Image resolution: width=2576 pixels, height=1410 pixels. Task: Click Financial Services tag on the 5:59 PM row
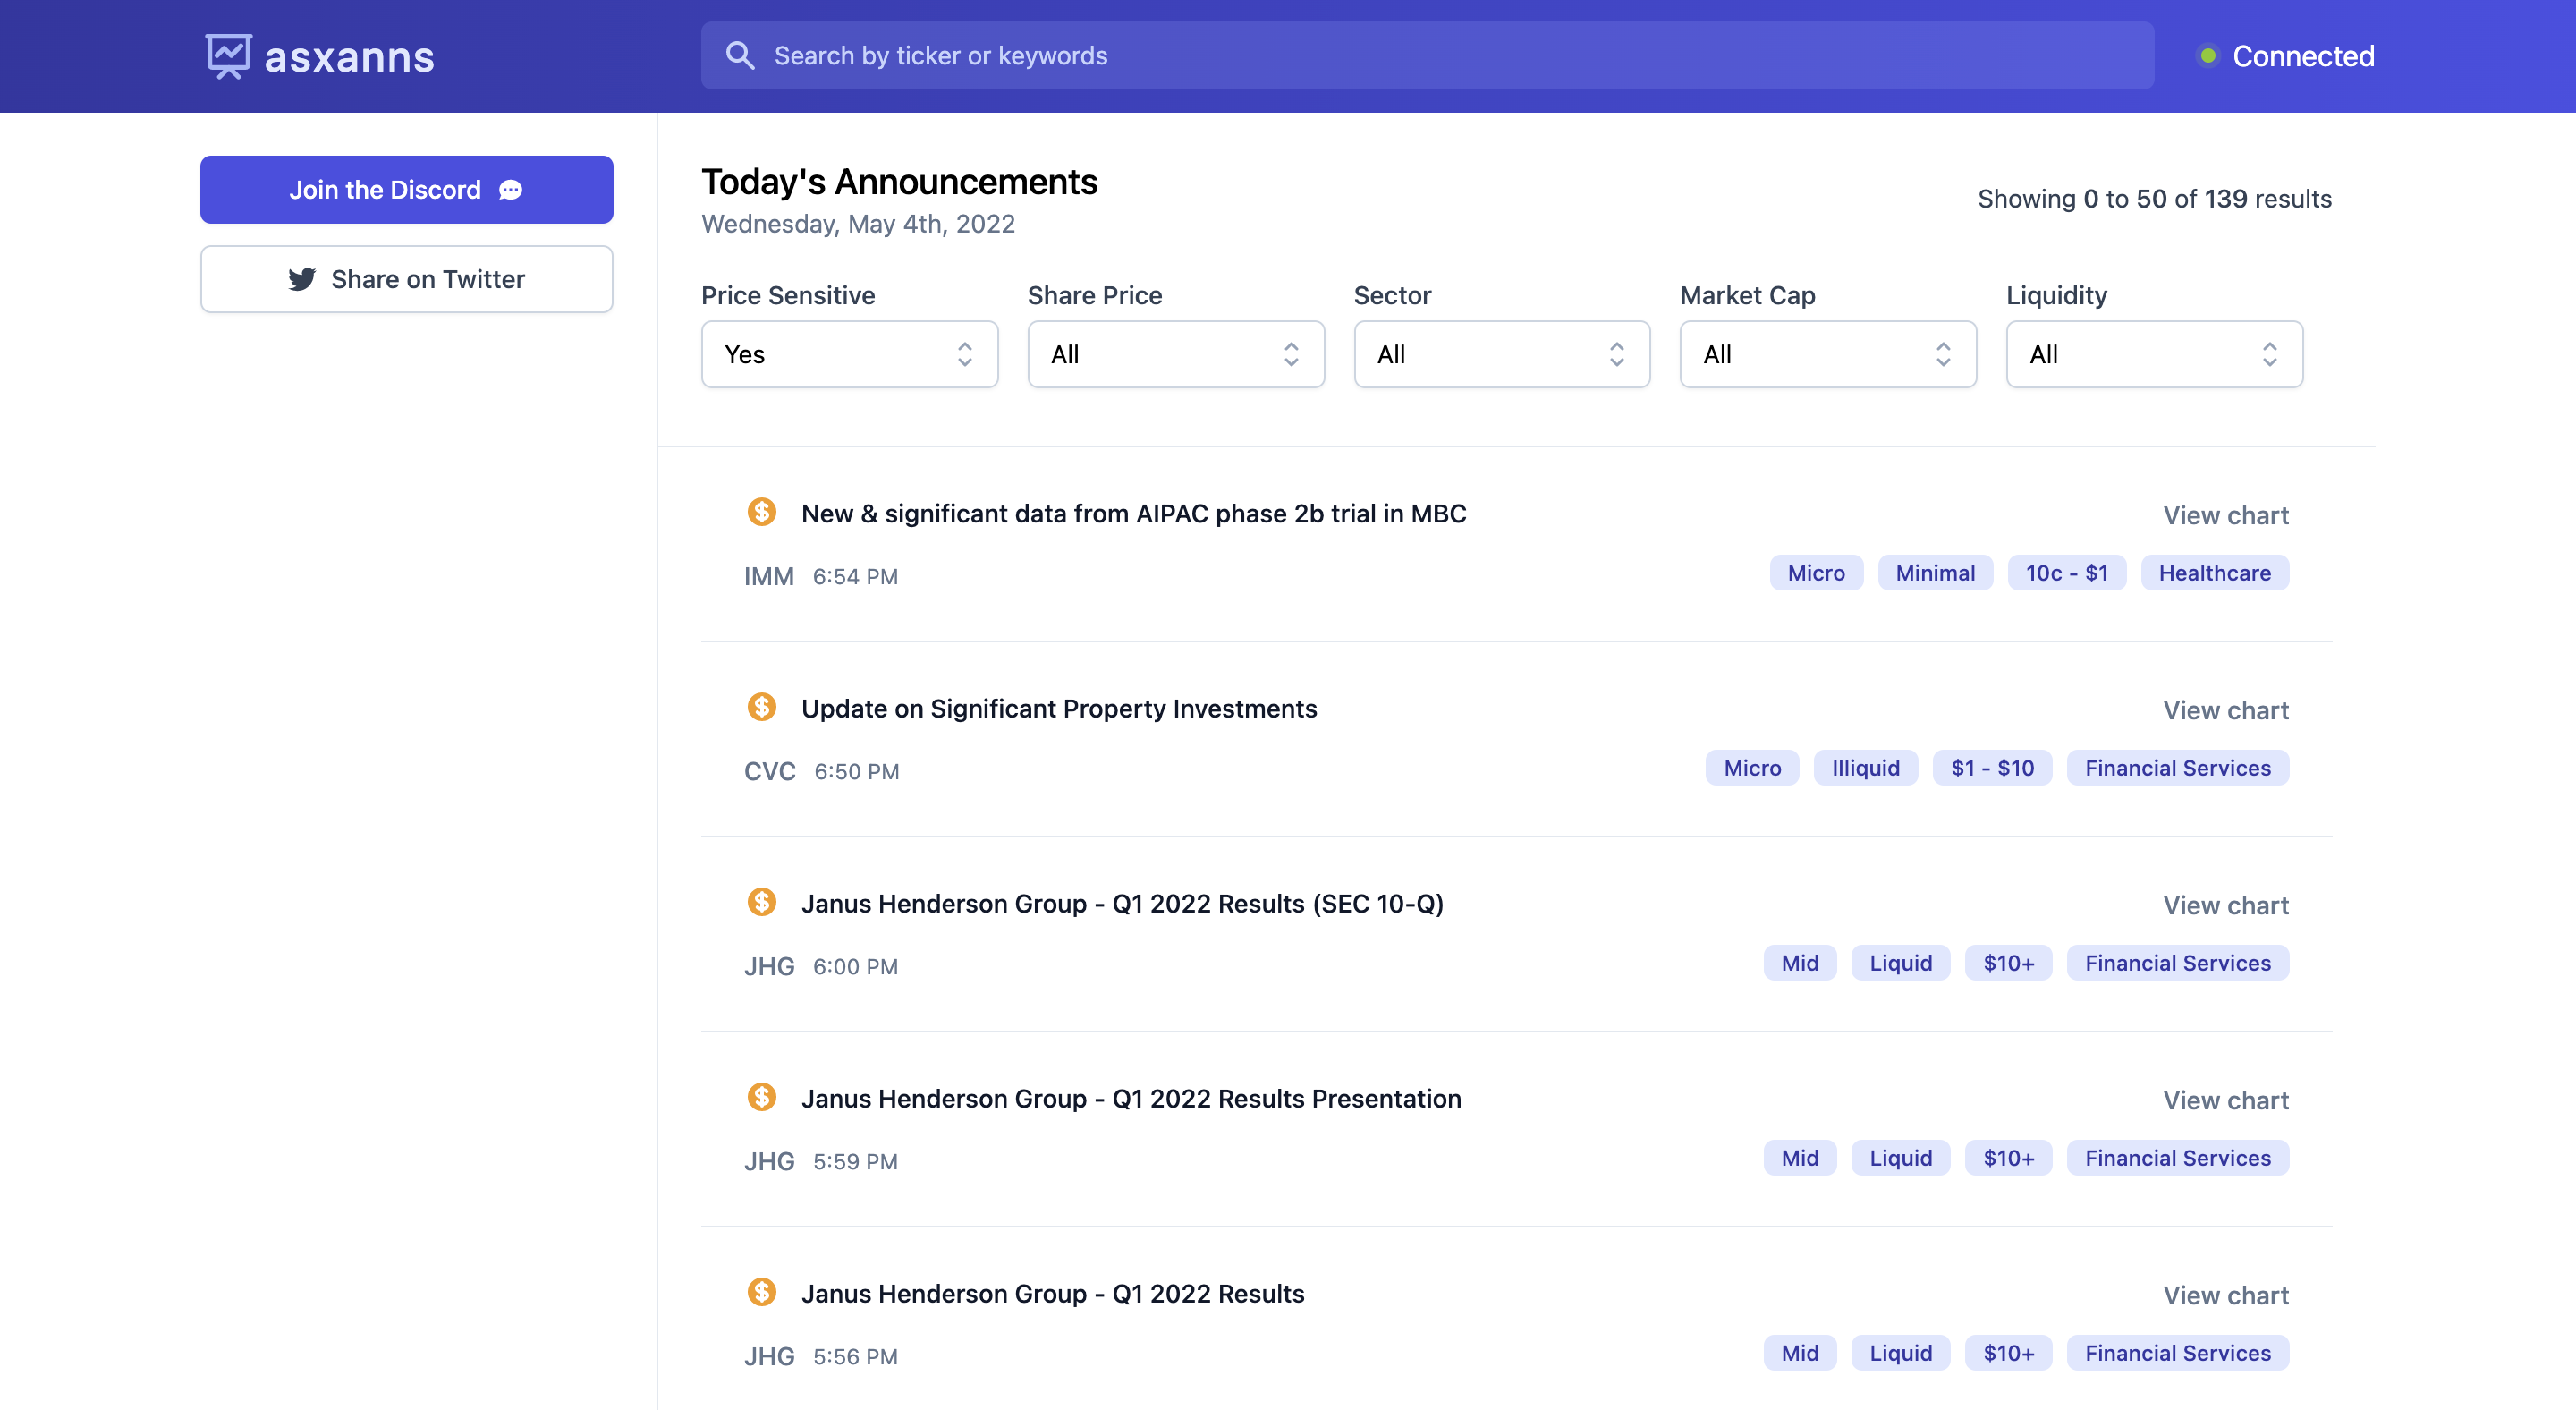[x=2178, y=1158]
